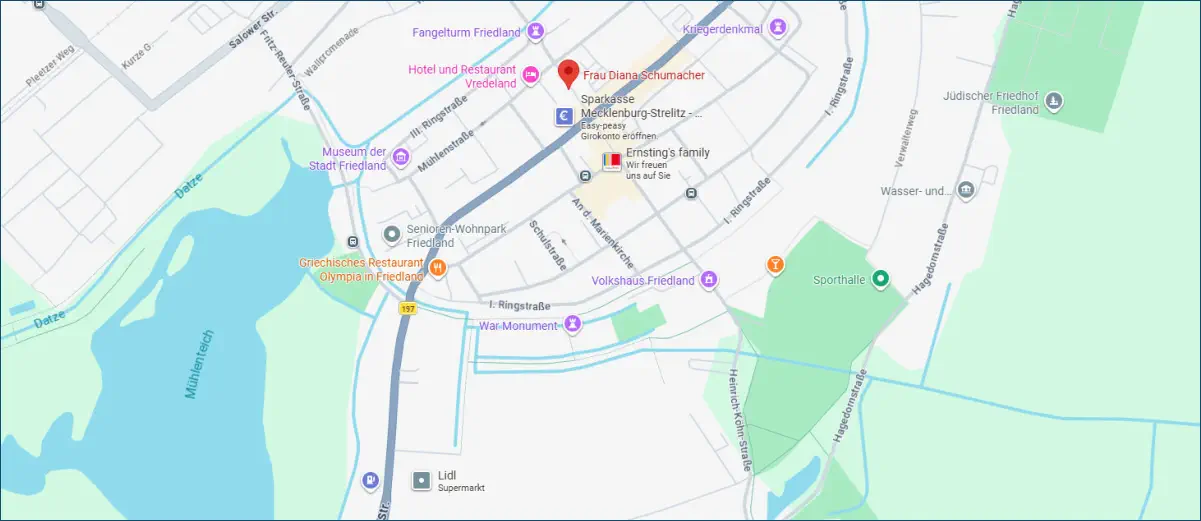The image size is (1201, 521).
Task: Click the Hotel Vredeland bed icon
Action: (x=531, y=74)
